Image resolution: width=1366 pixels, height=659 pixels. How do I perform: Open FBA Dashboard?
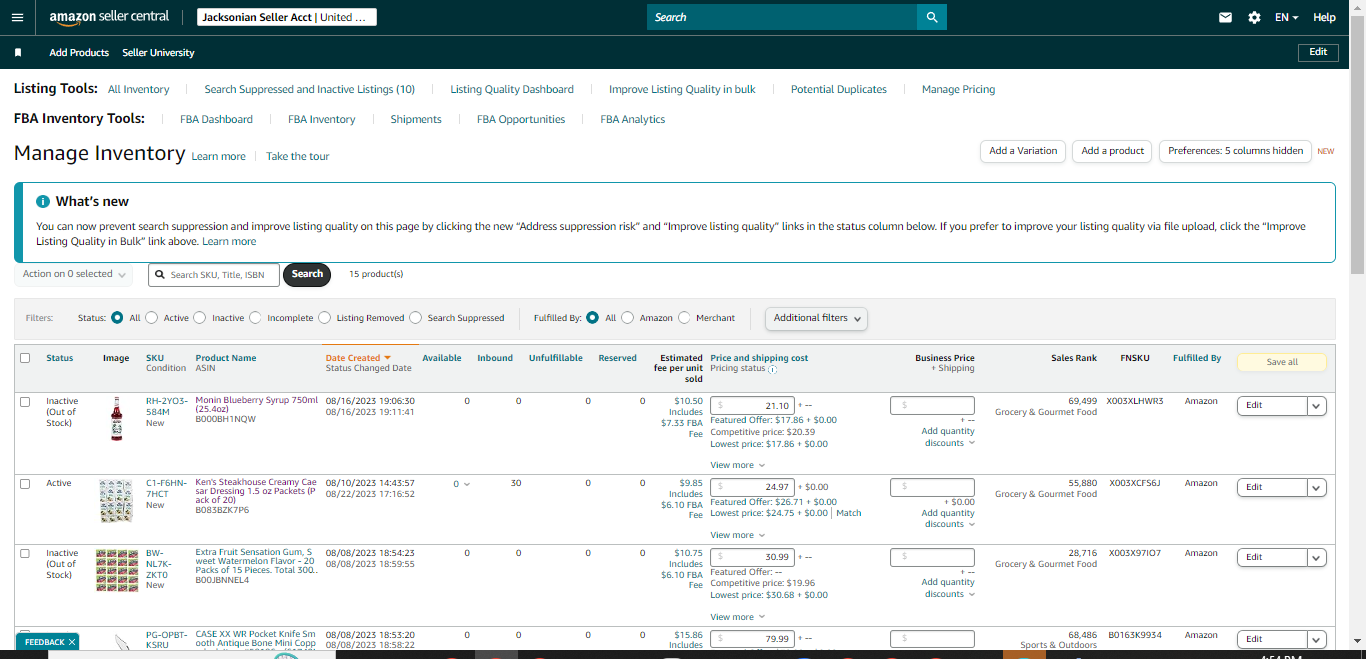tap(216, 119)
